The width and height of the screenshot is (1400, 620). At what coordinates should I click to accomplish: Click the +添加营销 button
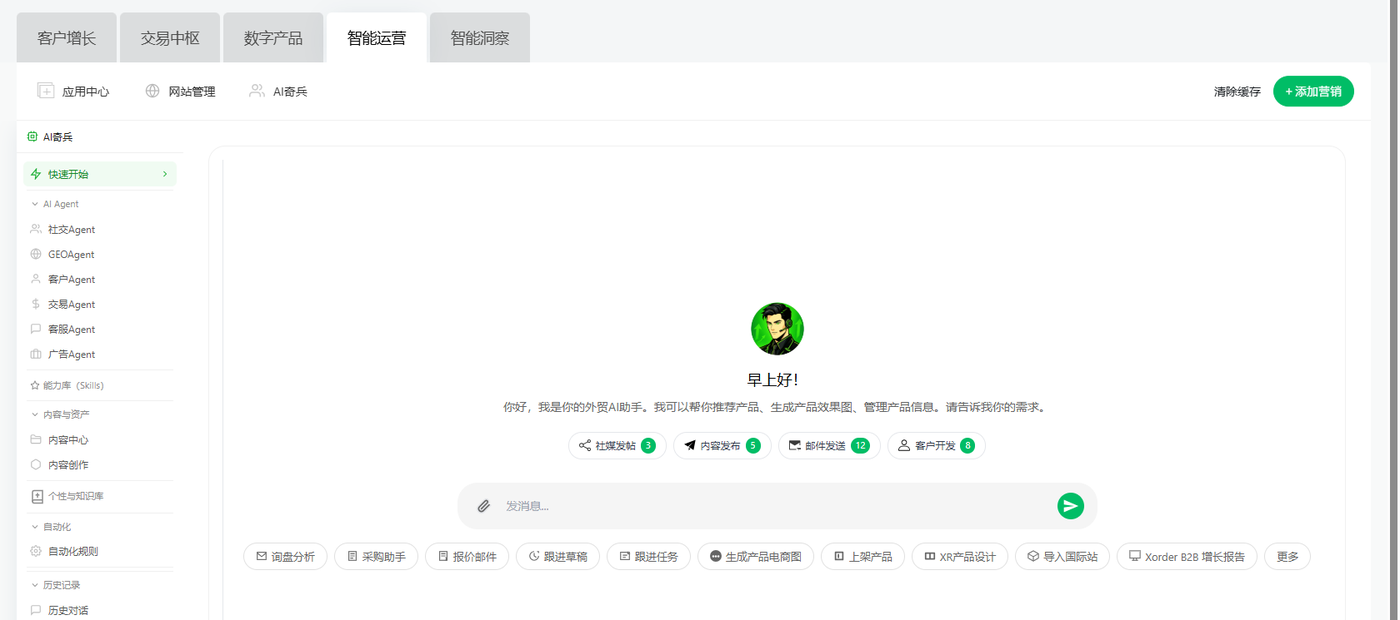(1313, 91)
